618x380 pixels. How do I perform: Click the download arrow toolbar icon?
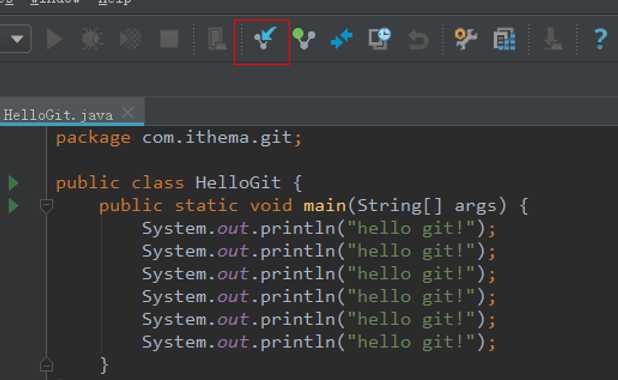click(553, 39)
